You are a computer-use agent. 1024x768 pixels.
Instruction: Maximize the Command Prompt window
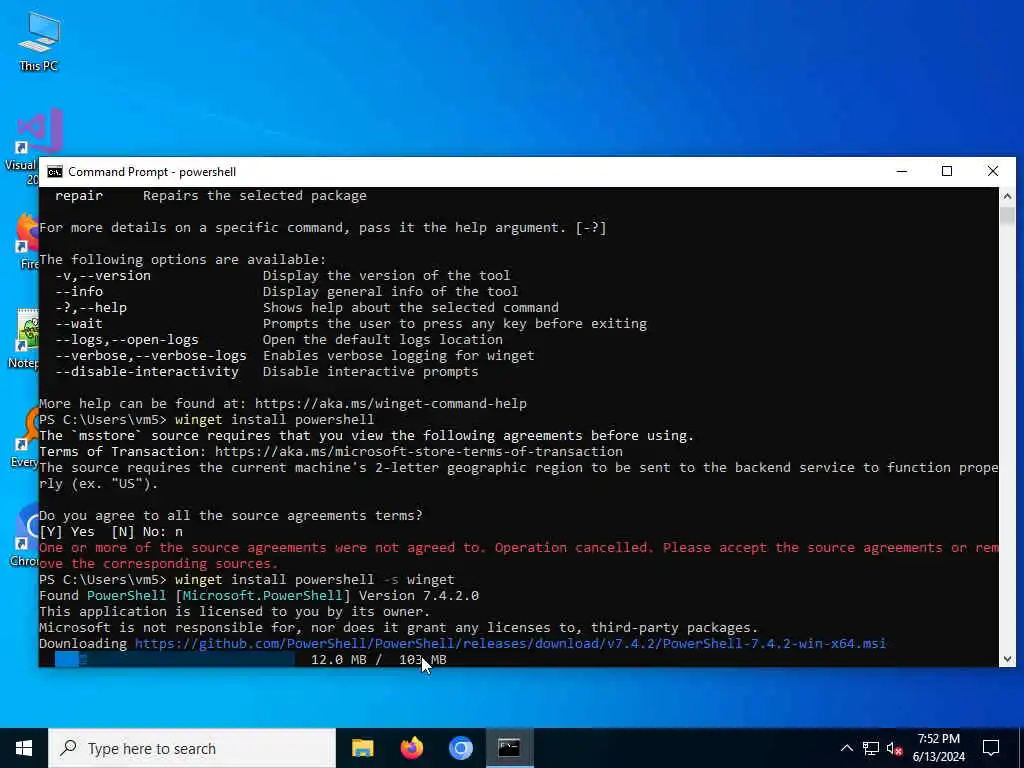pyautogui.click(x=947, y=171)
